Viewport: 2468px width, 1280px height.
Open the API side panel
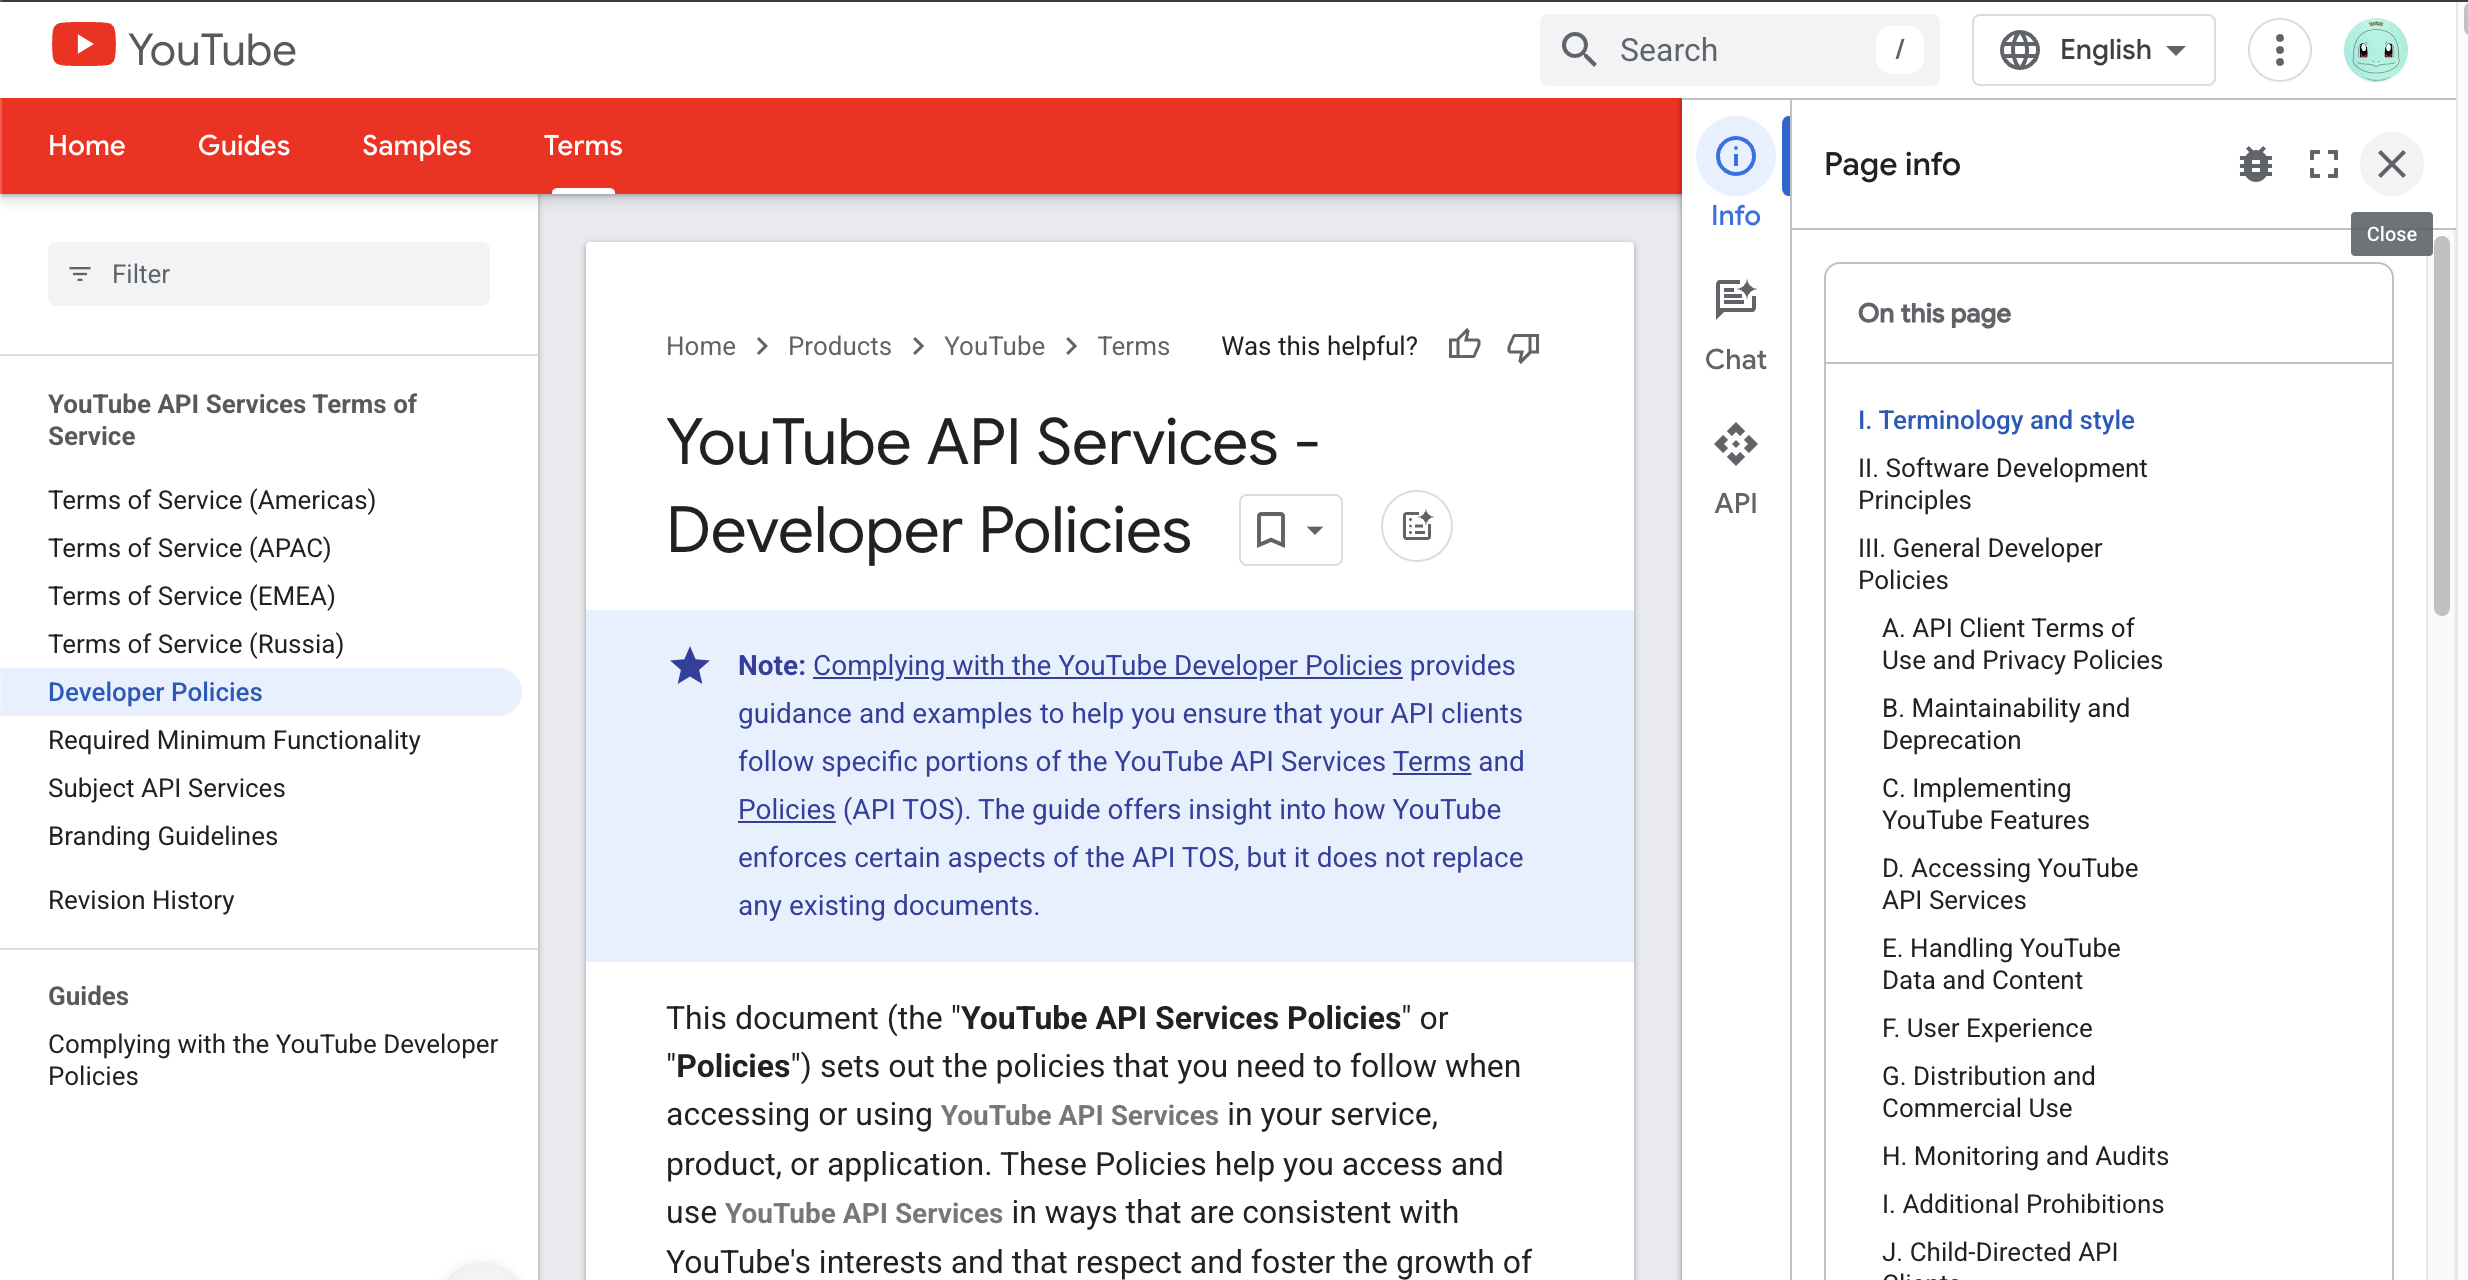[1735, 469]
